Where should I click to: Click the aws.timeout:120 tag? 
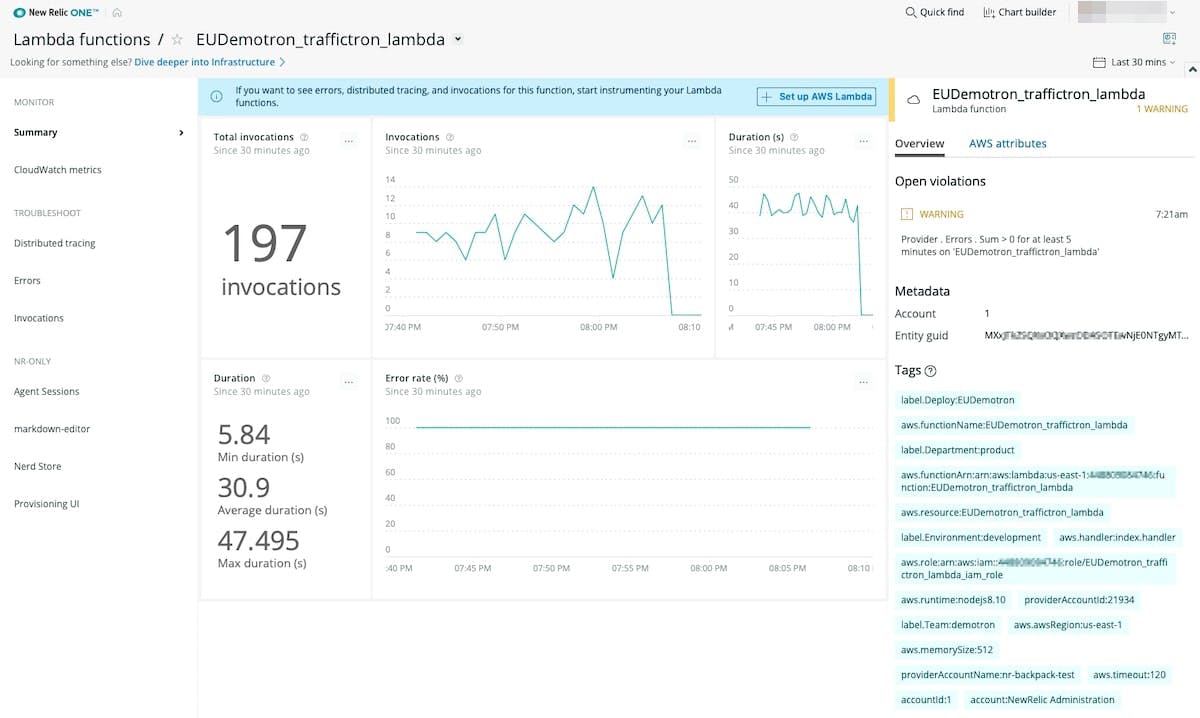coord(1130,675)
